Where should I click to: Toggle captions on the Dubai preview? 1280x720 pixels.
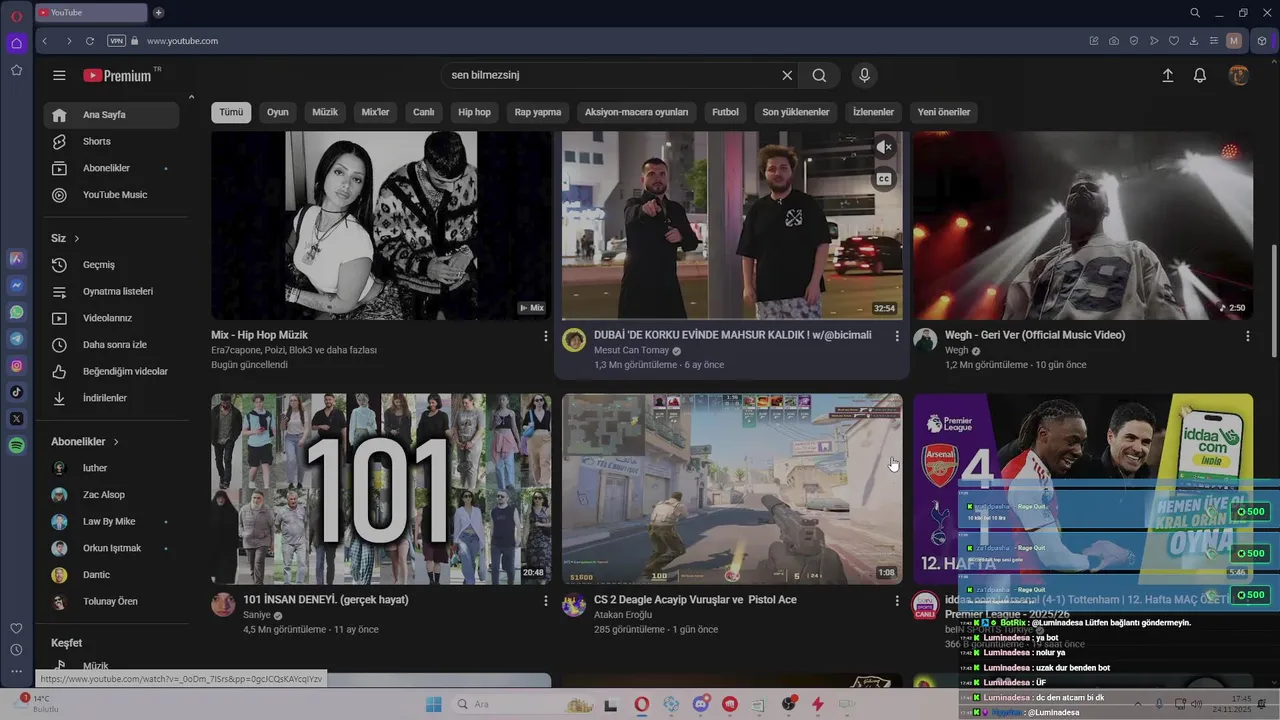pyautogui.click(x=884, y=180)
